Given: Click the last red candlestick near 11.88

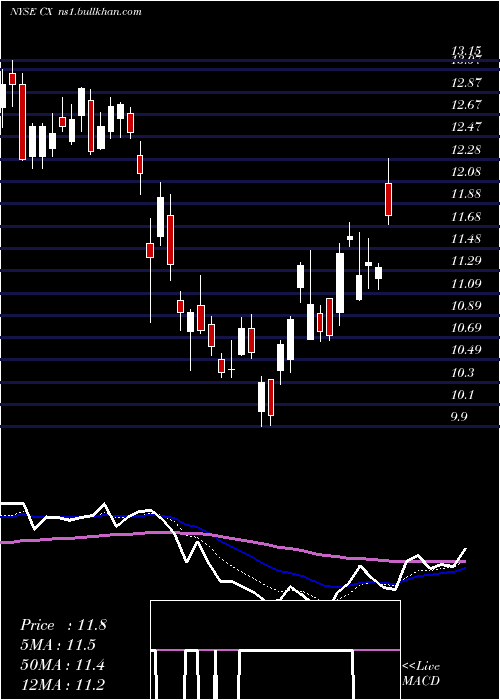Looking at the screenshot, I should click(x=388, y=199).
